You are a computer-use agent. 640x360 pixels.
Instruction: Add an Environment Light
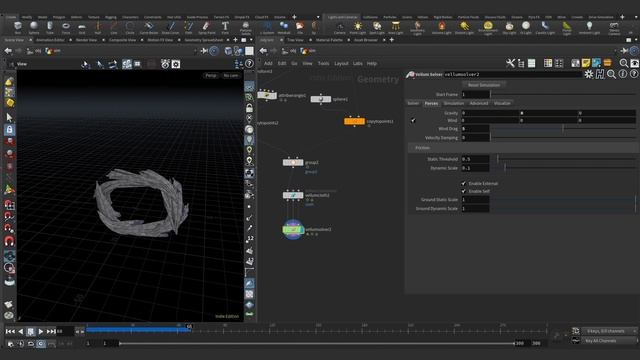coord(488,28)
